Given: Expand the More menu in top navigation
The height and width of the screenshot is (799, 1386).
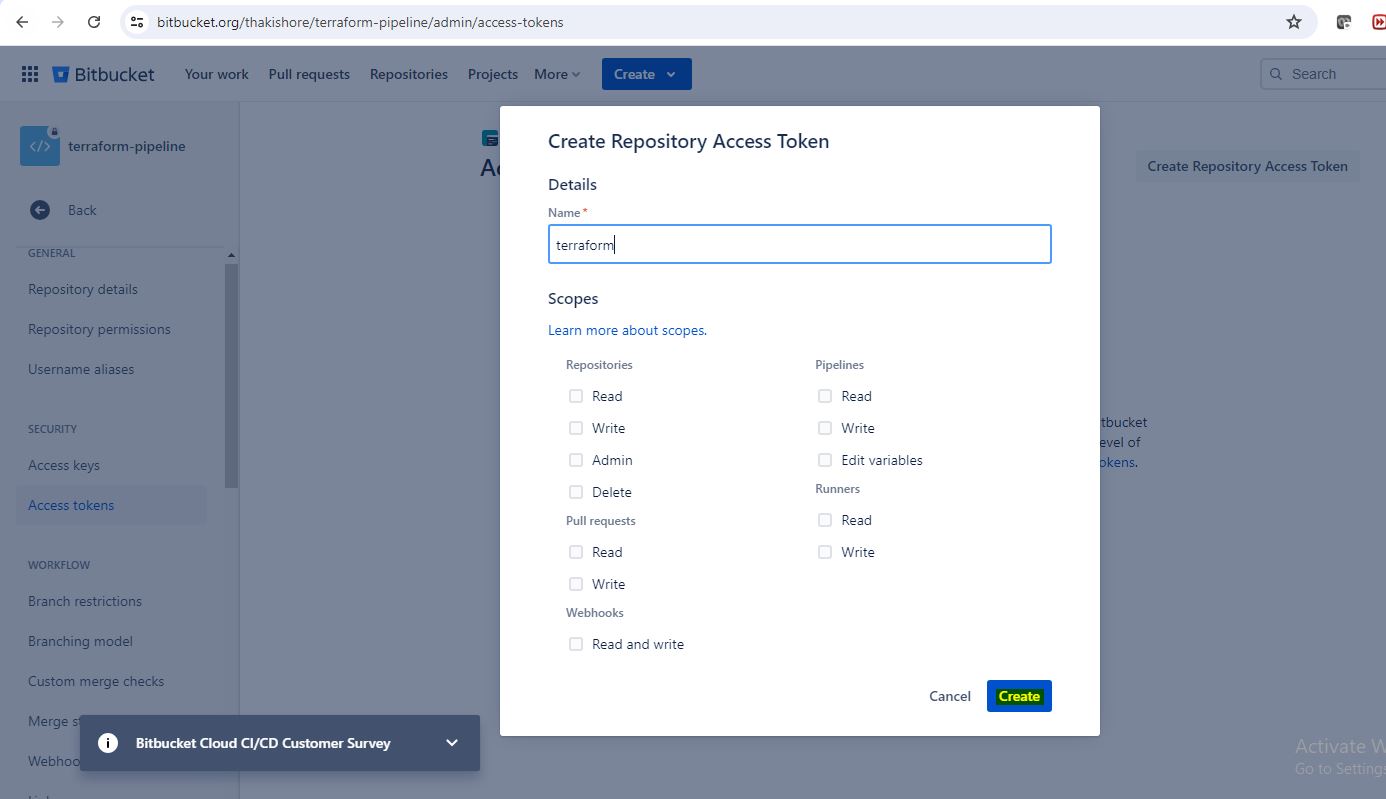Looking at the screenshot, I should 557,74.
